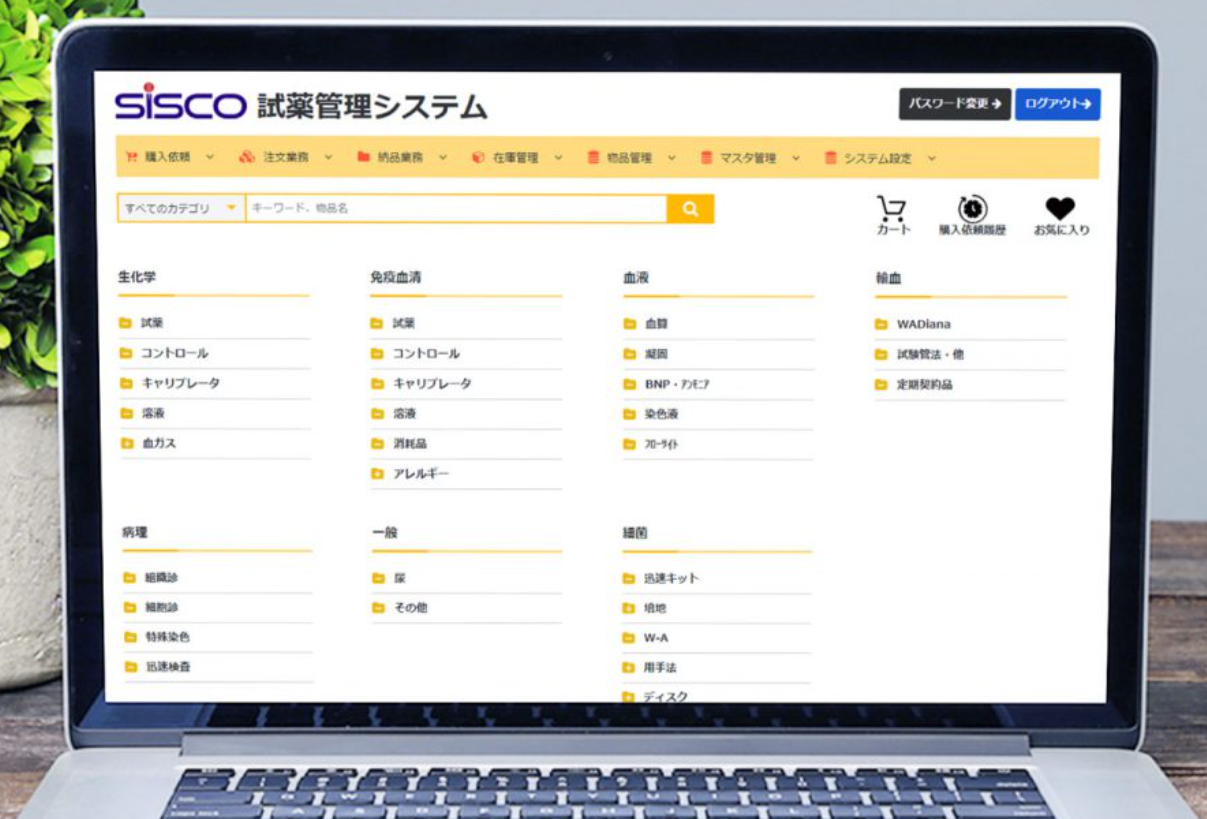Viewport: 1207px width, 819px height.
Task: Open 購入依頼履歴 via the clock icon
Action: 972,207
